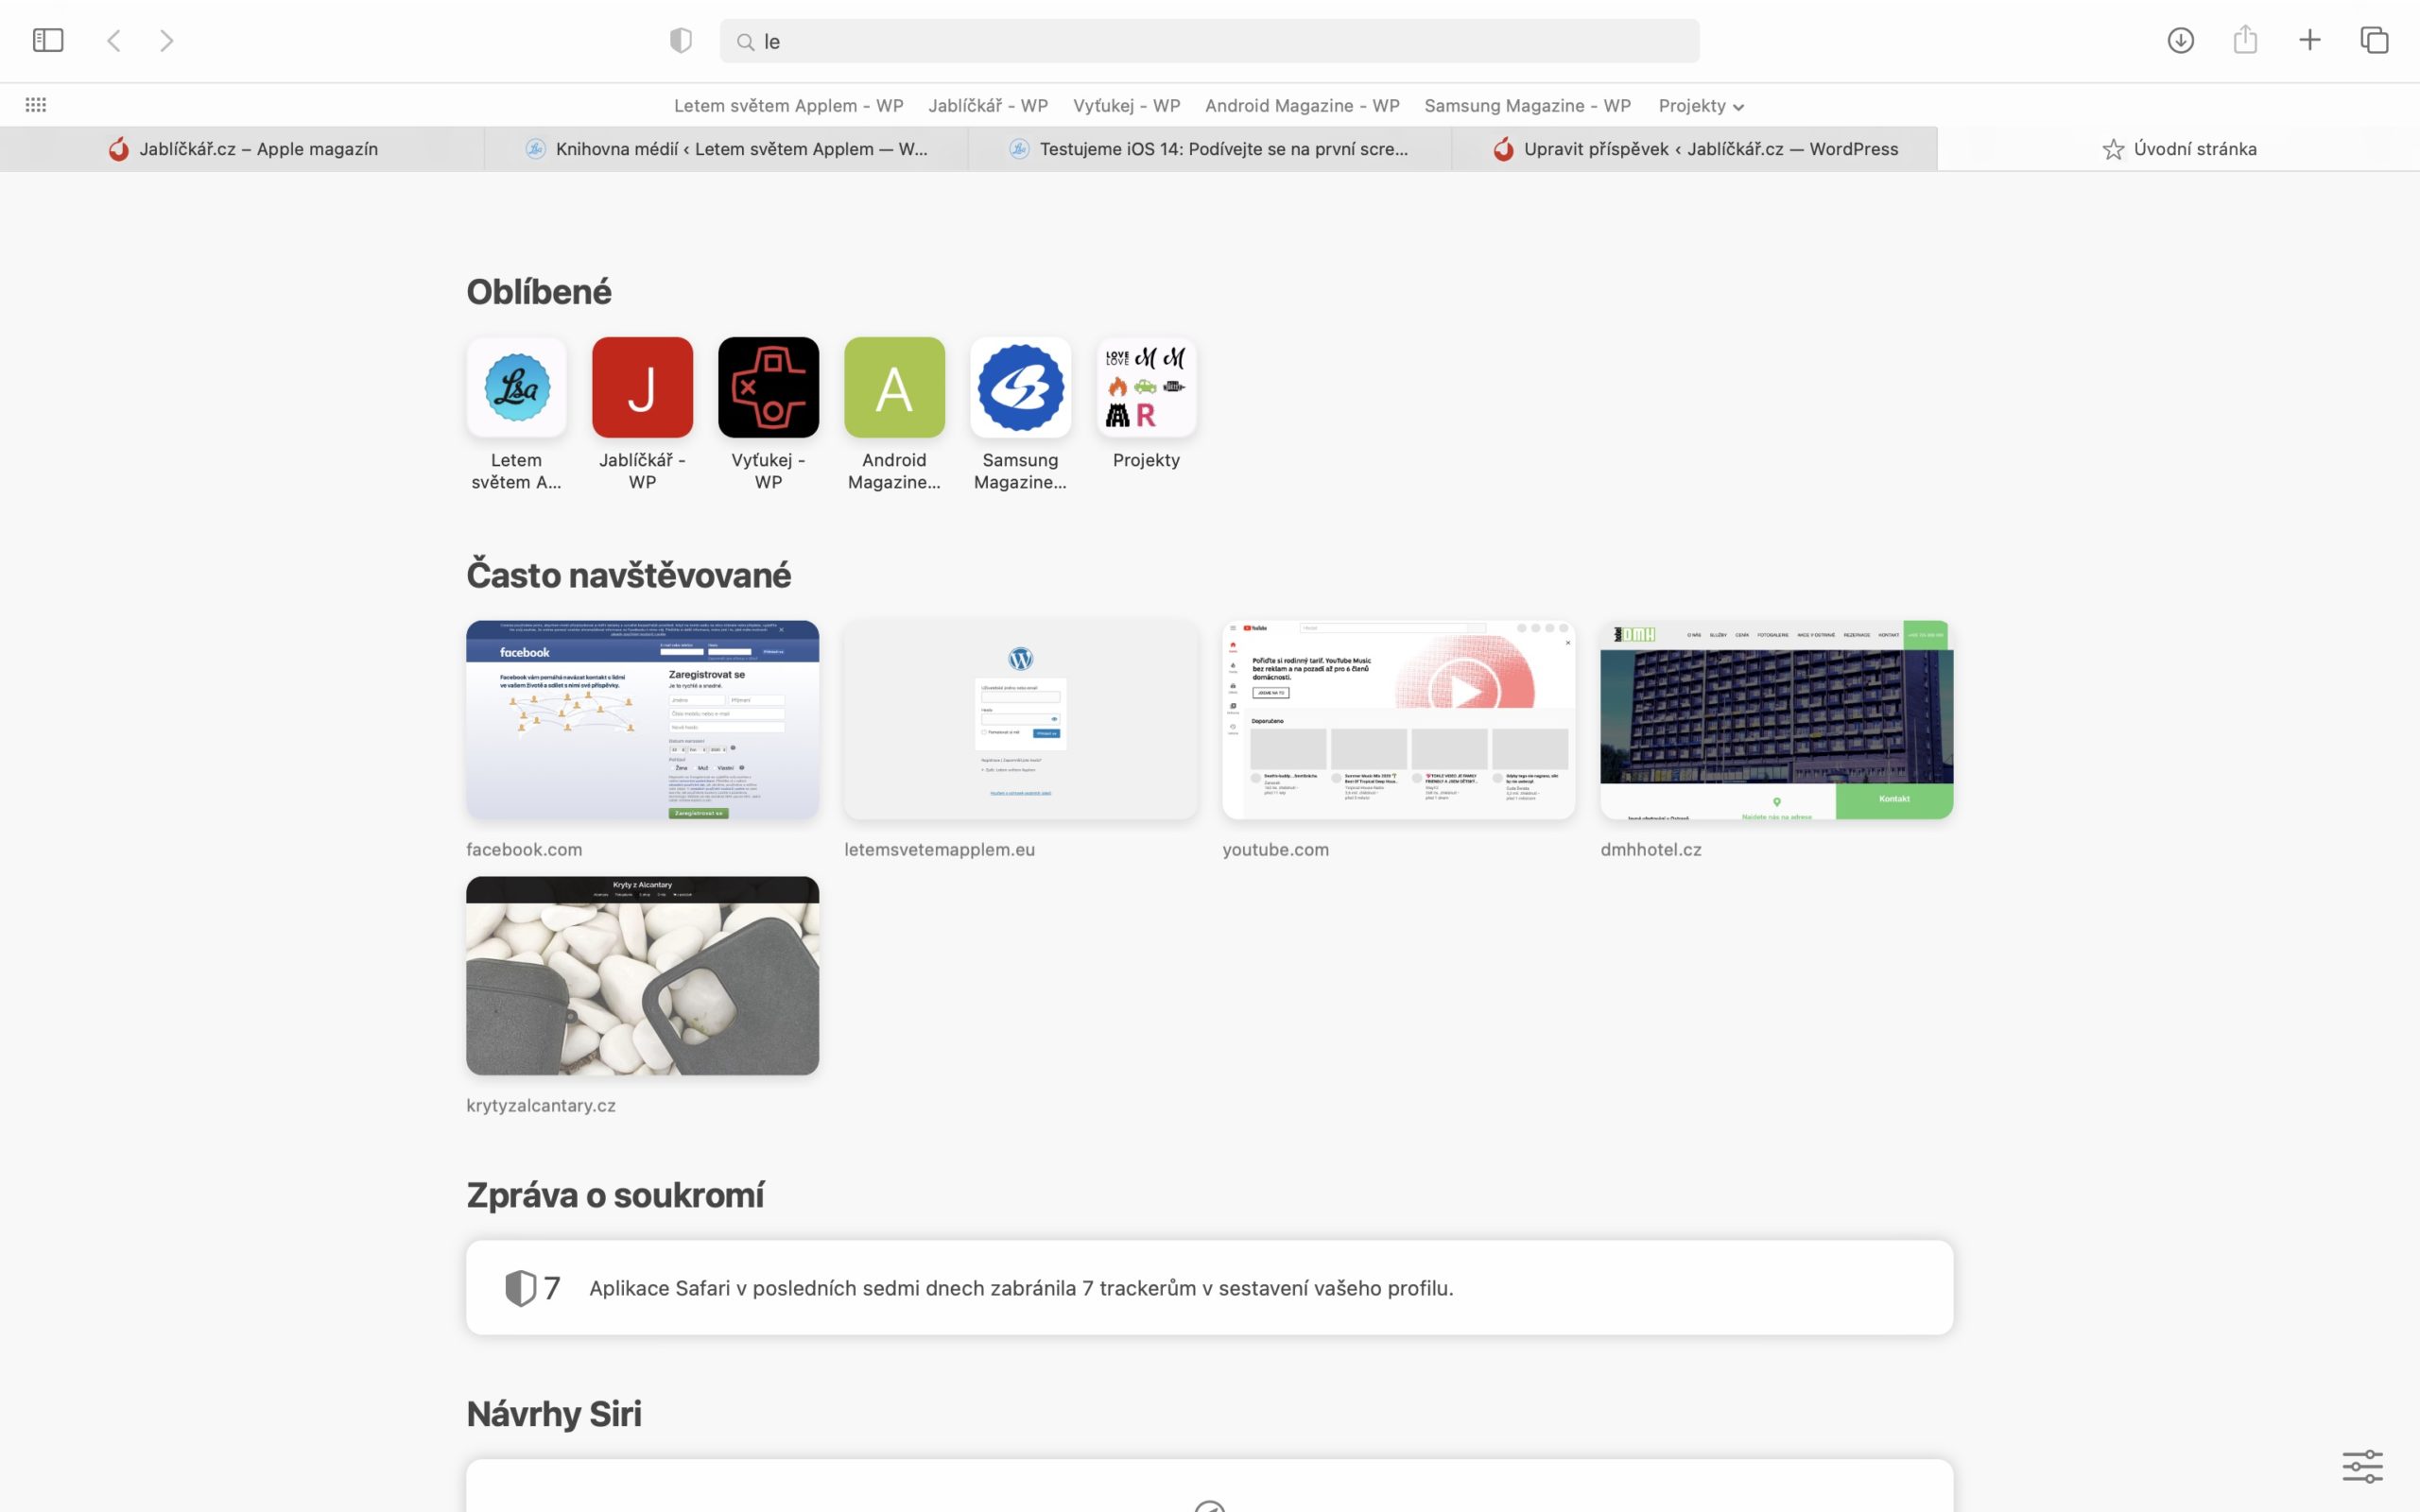
Task: Show the downloads list
Action: (2180, 40)
